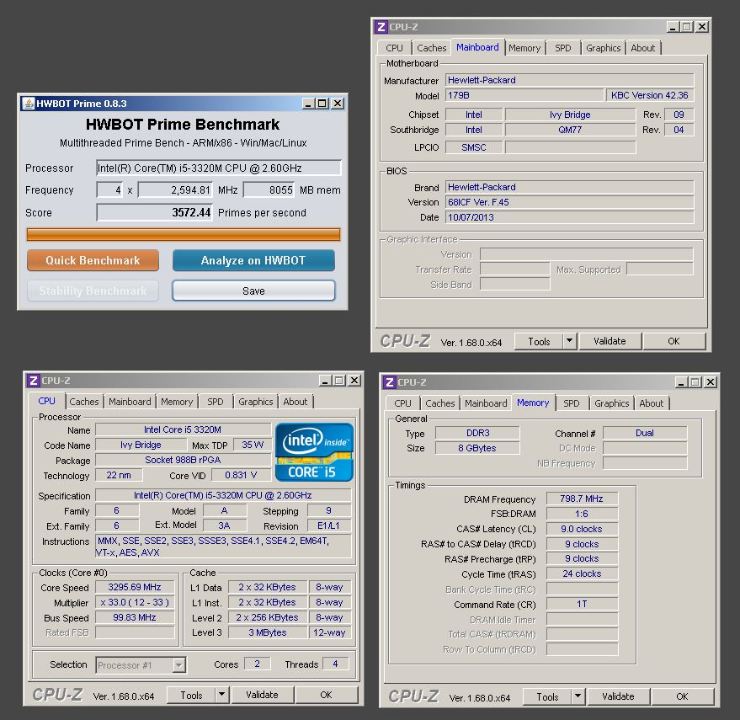Click the Multiplier value x 33.0
The image size is (740, 720).
pyautogui.click(x=135, y=602)
